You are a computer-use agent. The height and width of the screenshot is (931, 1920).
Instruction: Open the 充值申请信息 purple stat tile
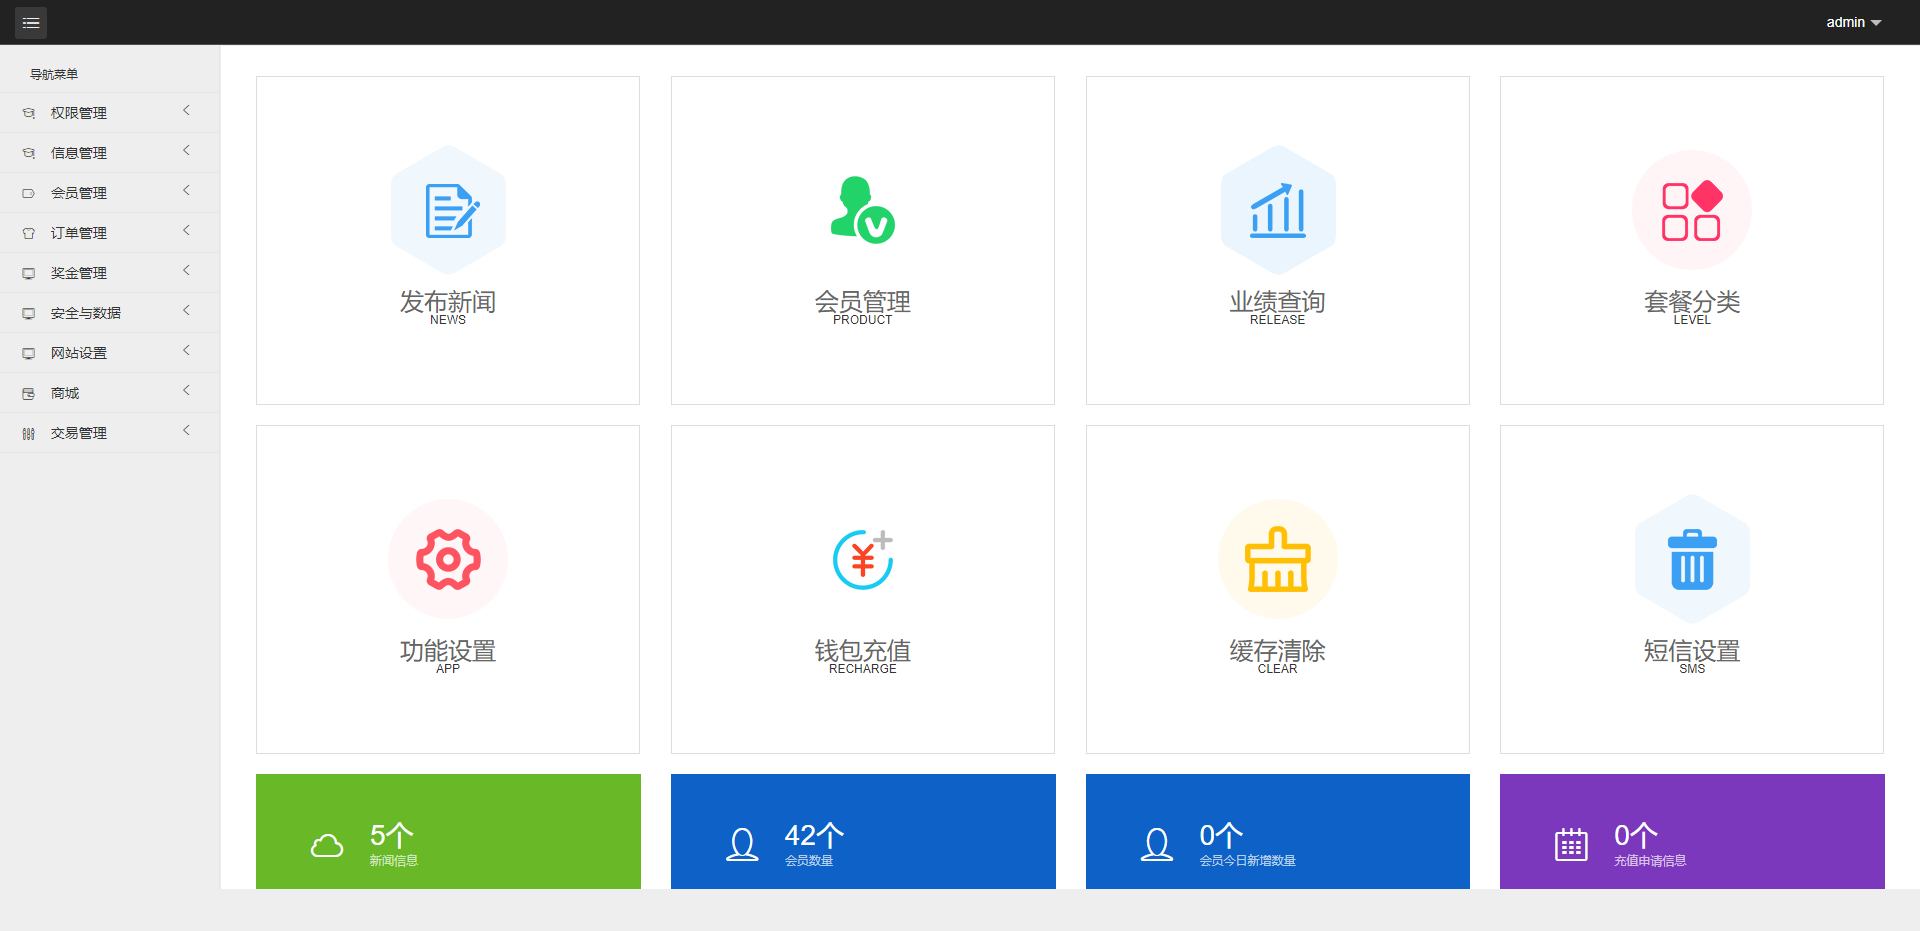click(1691, 831)
